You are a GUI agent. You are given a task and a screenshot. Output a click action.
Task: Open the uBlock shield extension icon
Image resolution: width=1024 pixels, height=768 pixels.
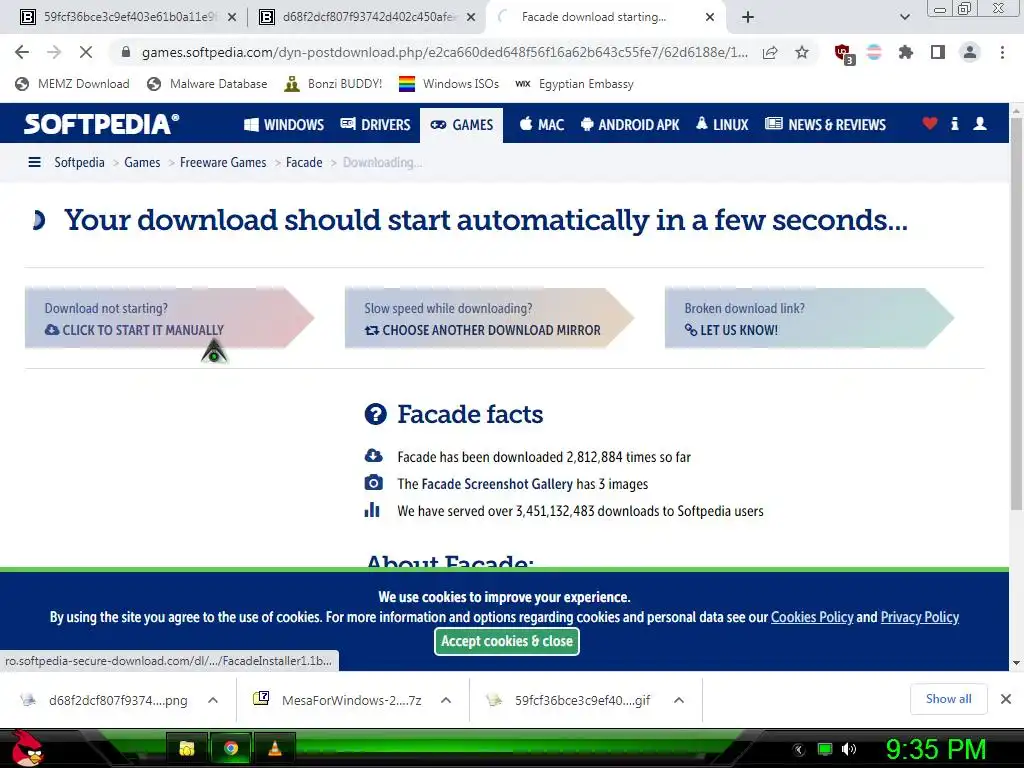pyautogui.click(x=844, y=53)
